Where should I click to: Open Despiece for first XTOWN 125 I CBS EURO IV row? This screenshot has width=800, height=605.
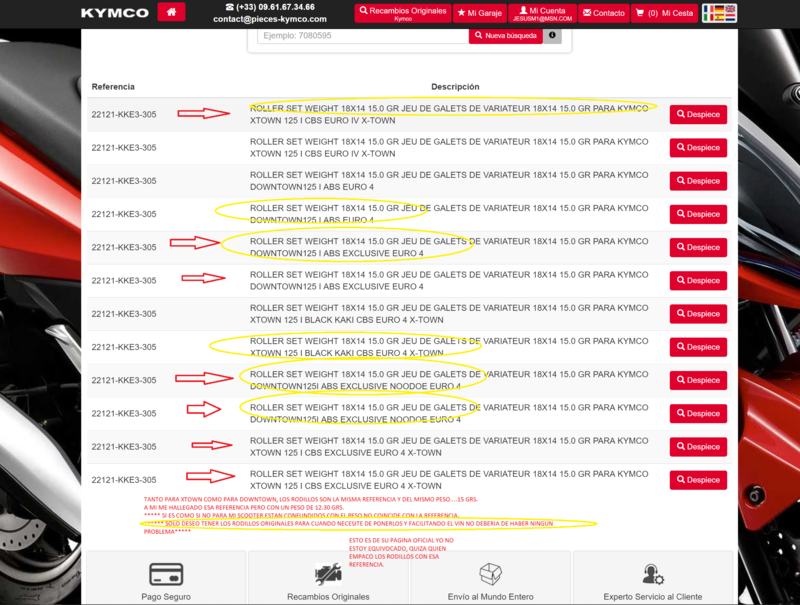coord(698,114)
